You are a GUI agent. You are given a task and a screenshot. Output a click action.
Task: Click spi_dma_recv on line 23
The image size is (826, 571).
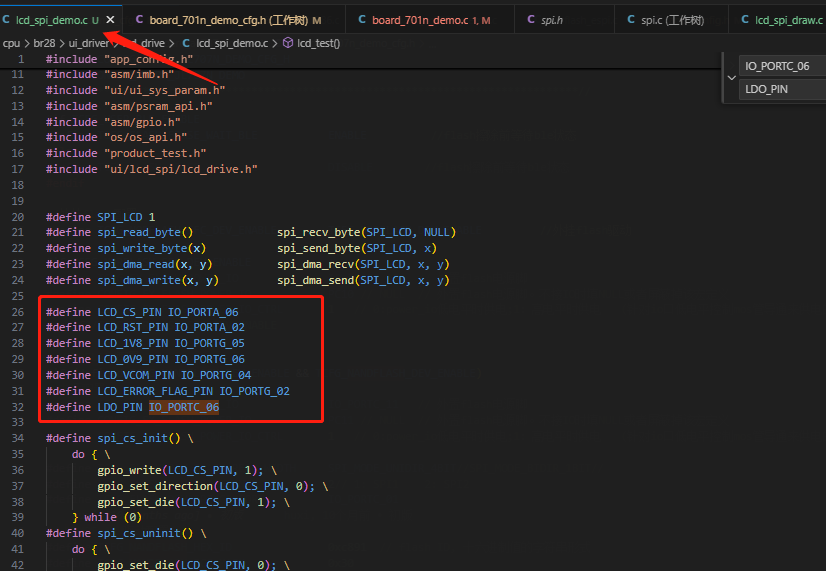pos(316,264)
